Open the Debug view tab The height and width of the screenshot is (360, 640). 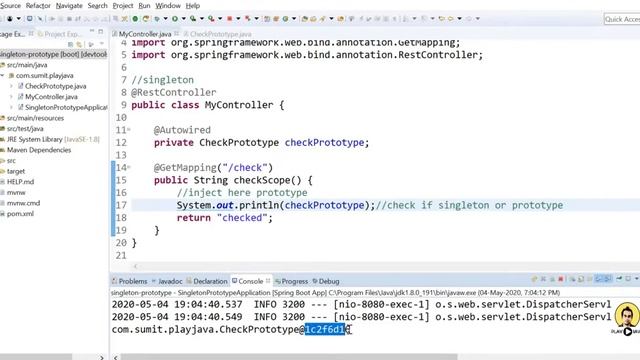[x=329, y=281]
